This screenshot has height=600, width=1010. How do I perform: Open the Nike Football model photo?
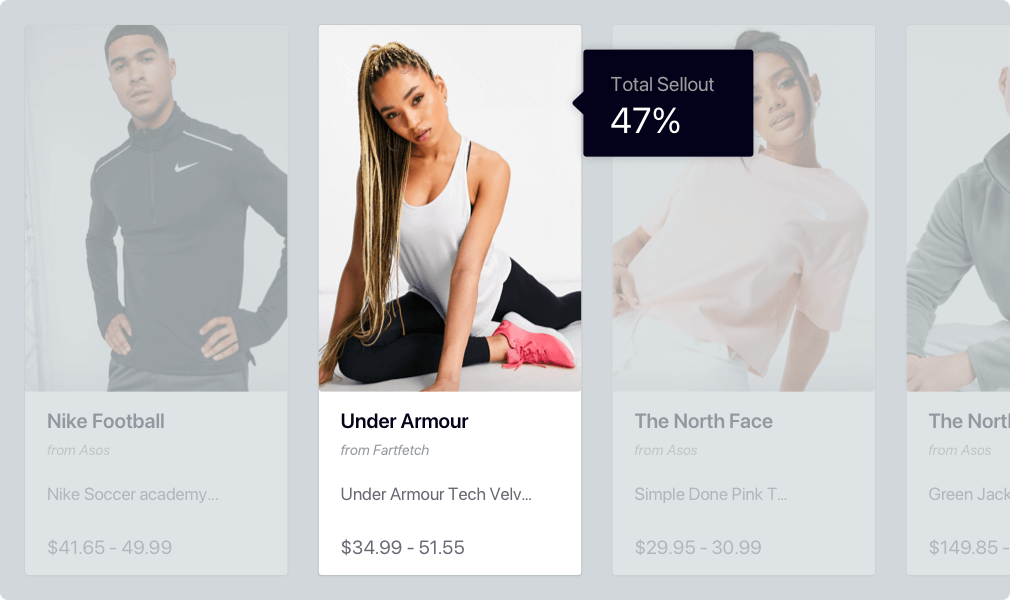[x=156, y=208]
